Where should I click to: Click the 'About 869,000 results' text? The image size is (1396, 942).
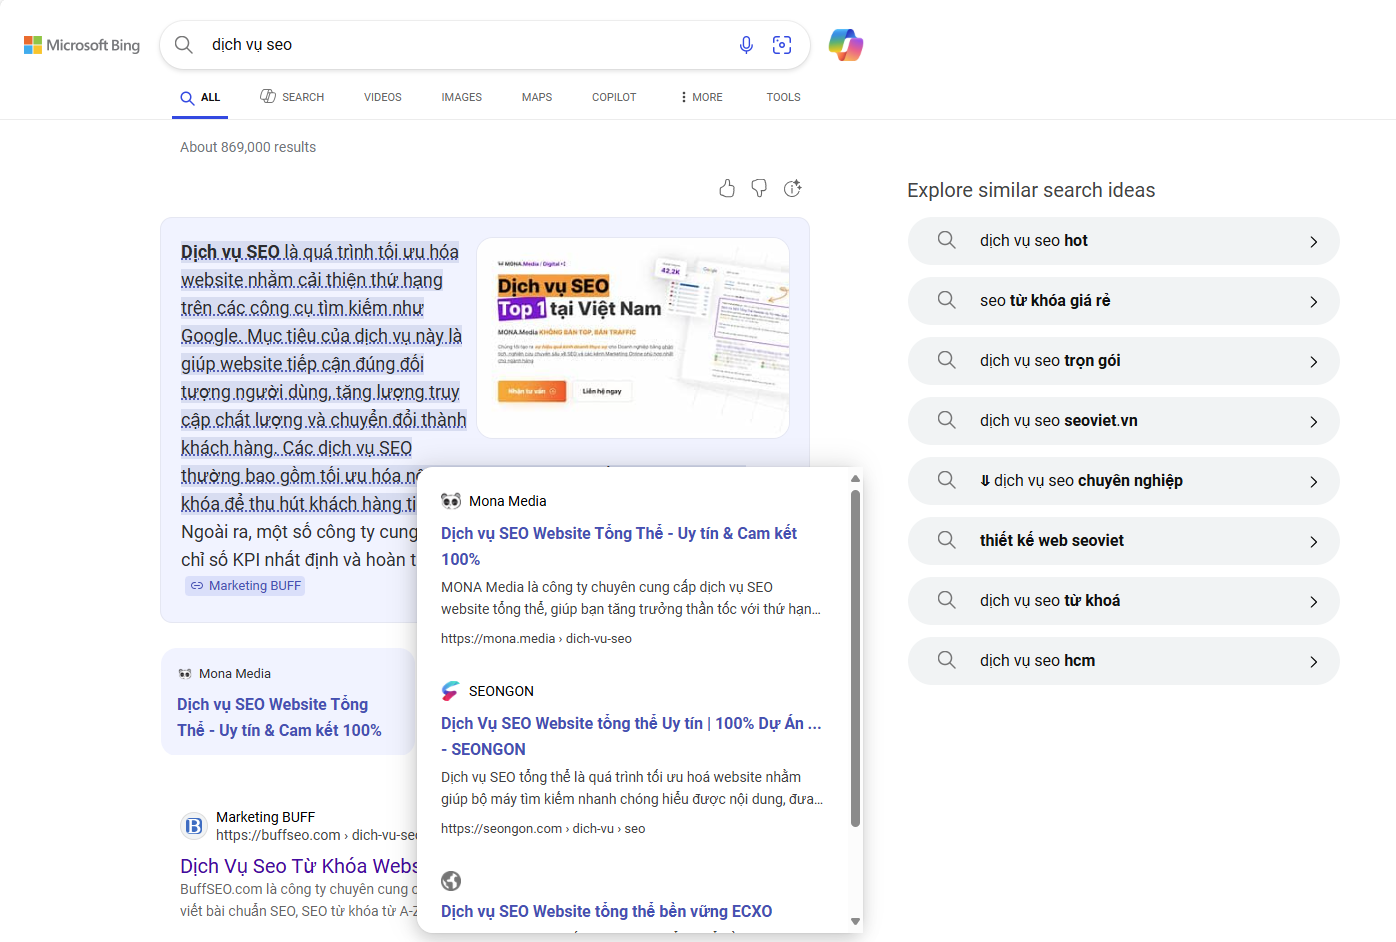pos(248,147)
